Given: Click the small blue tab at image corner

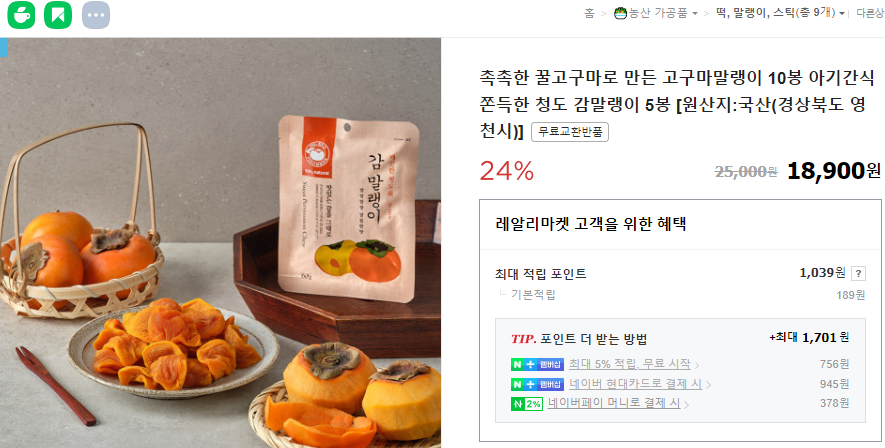Looking at the screenshot, I should pyautogui.click(x=4, y=47).
